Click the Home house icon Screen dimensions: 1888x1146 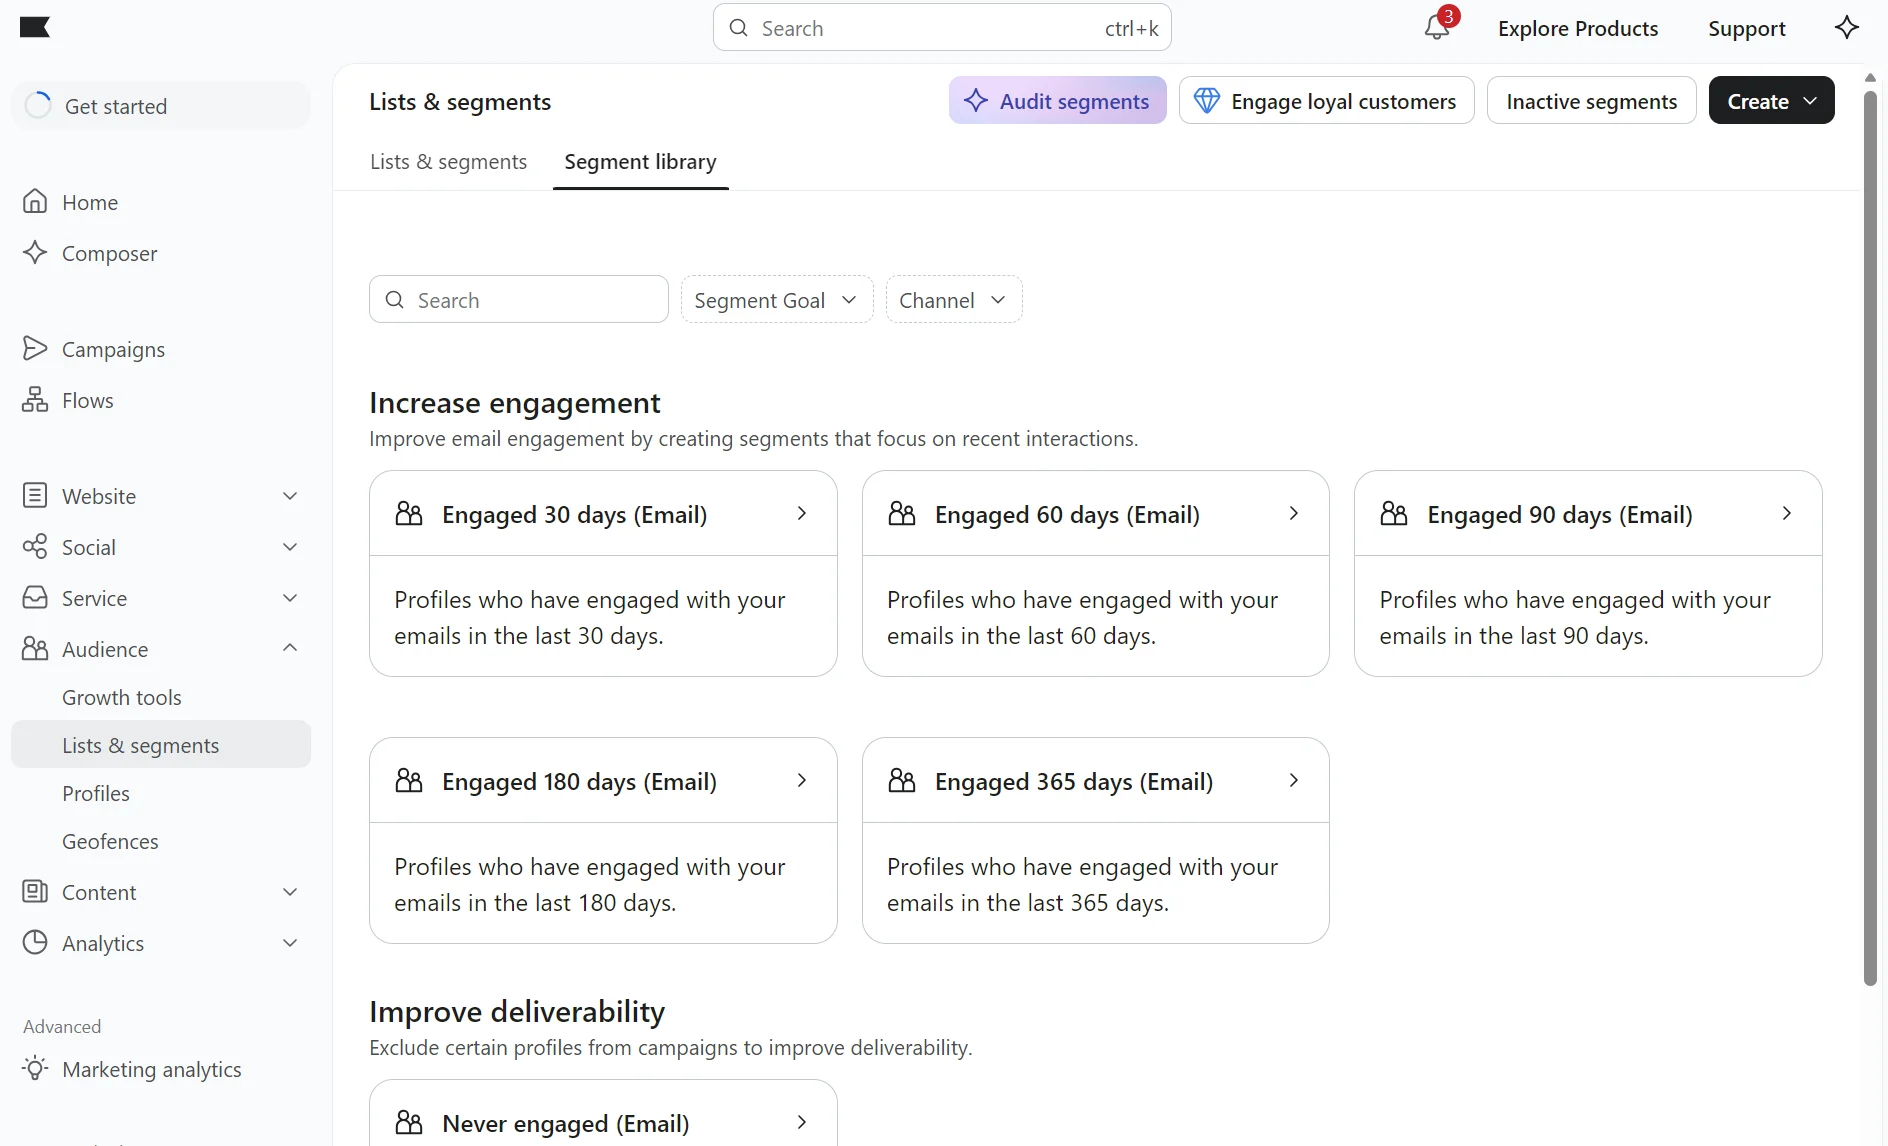pos(35,202)
